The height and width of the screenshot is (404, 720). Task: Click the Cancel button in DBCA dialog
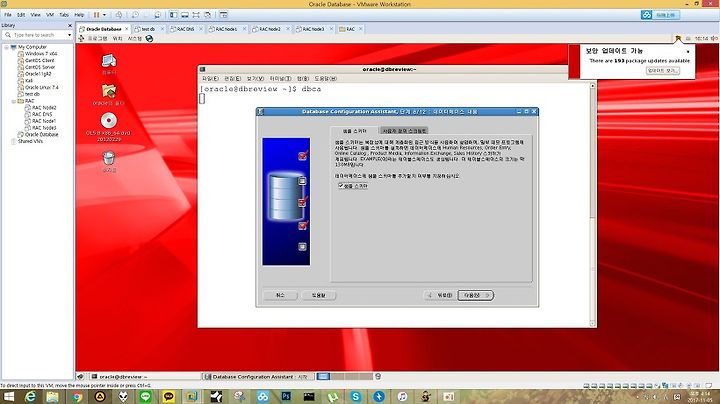(x=280, y=295)
